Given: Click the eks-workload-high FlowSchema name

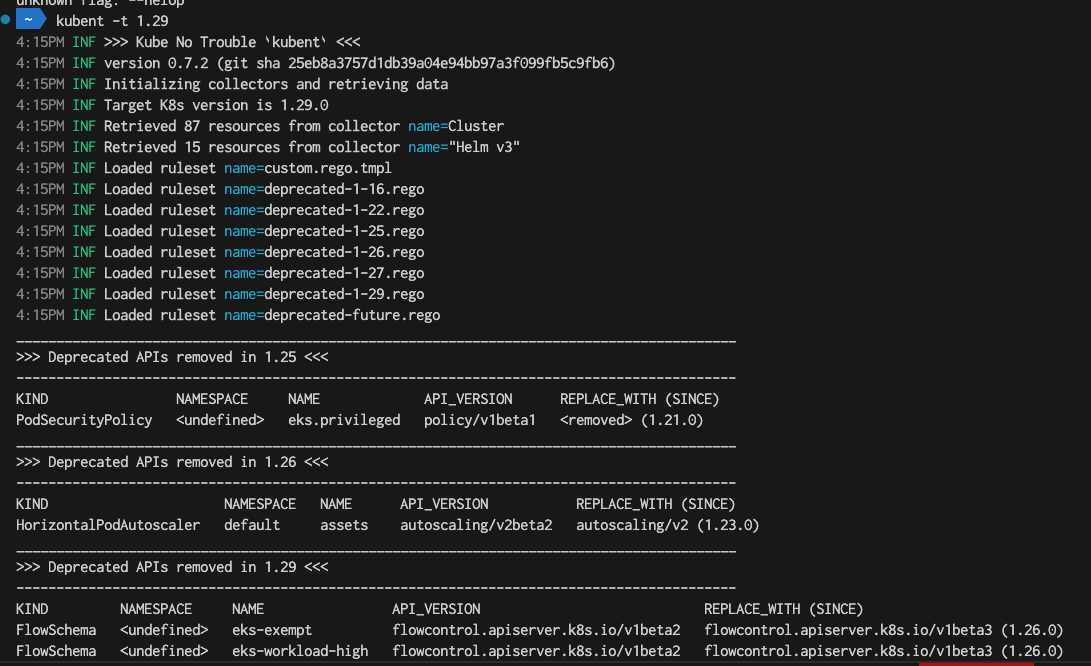Looking at the screenshot, I should [300, 651].
